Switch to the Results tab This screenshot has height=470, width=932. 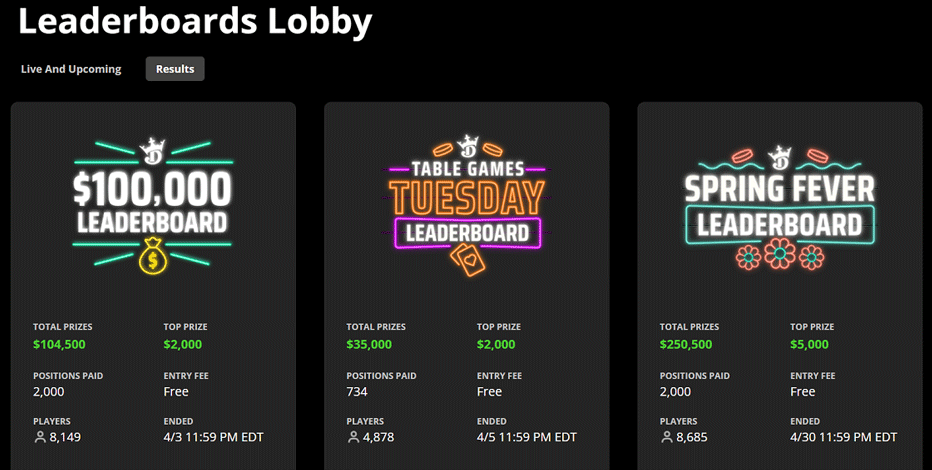point(175,69)
